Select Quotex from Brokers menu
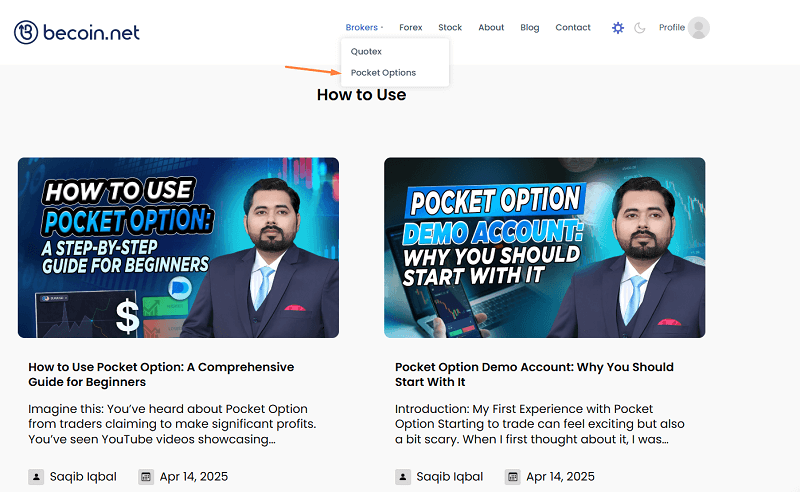800x492 pixels. click(x=366, y=52)
